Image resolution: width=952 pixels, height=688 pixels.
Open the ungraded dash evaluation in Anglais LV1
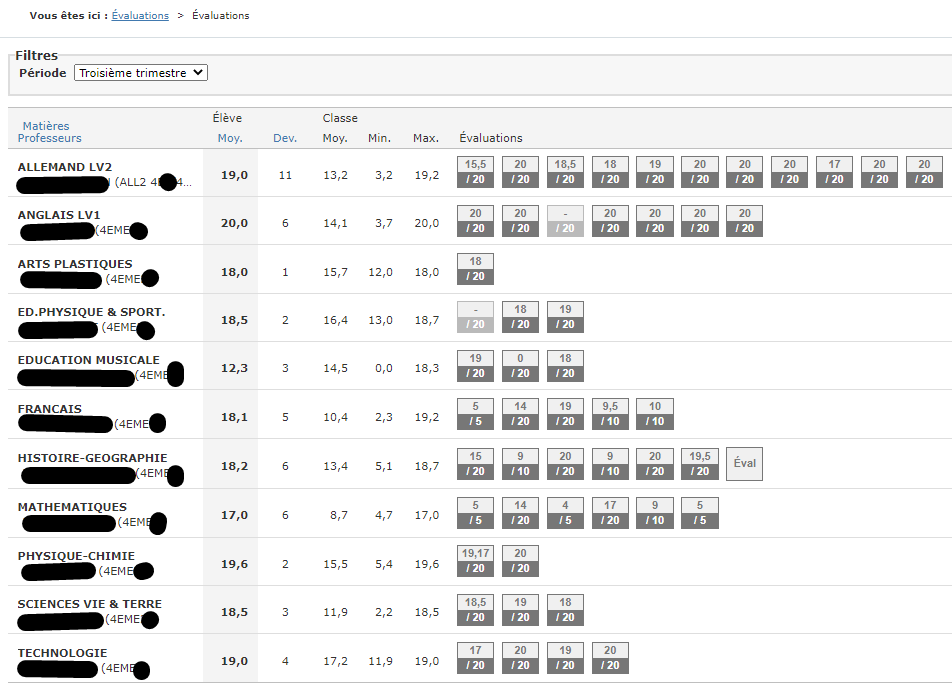click(565, 221)
